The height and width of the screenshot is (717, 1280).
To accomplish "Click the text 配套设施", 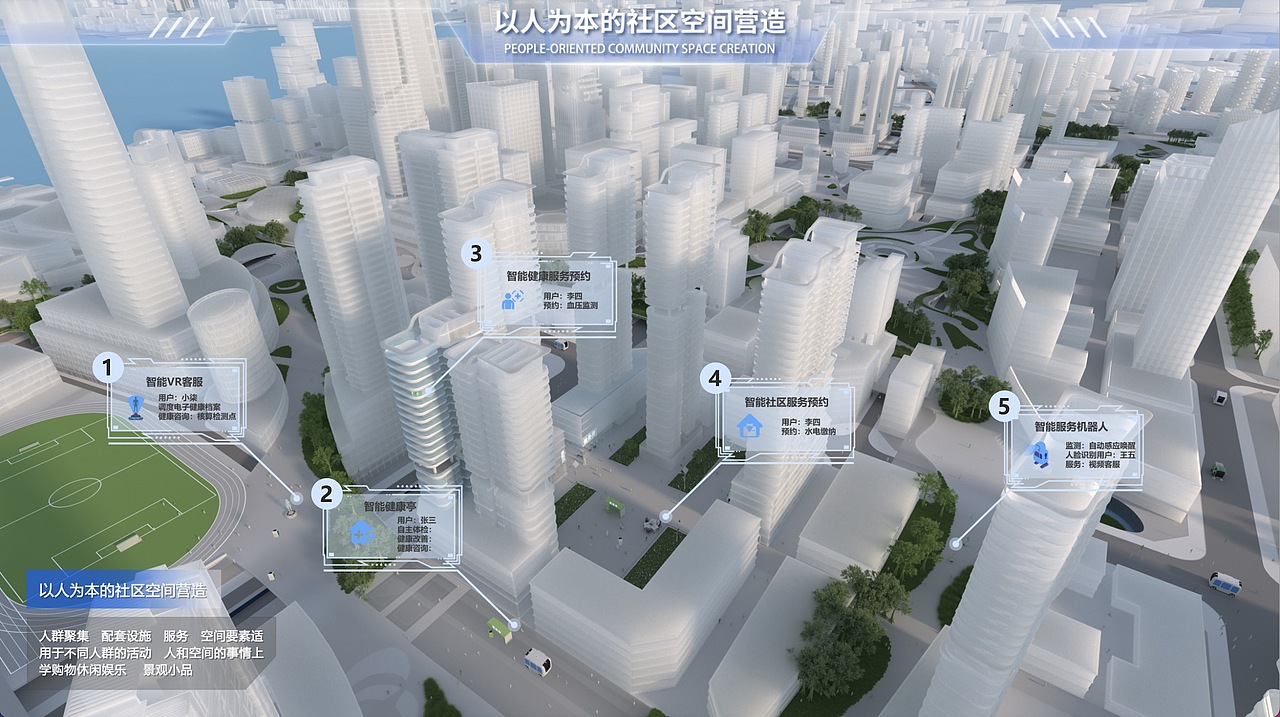I will 126,636.
